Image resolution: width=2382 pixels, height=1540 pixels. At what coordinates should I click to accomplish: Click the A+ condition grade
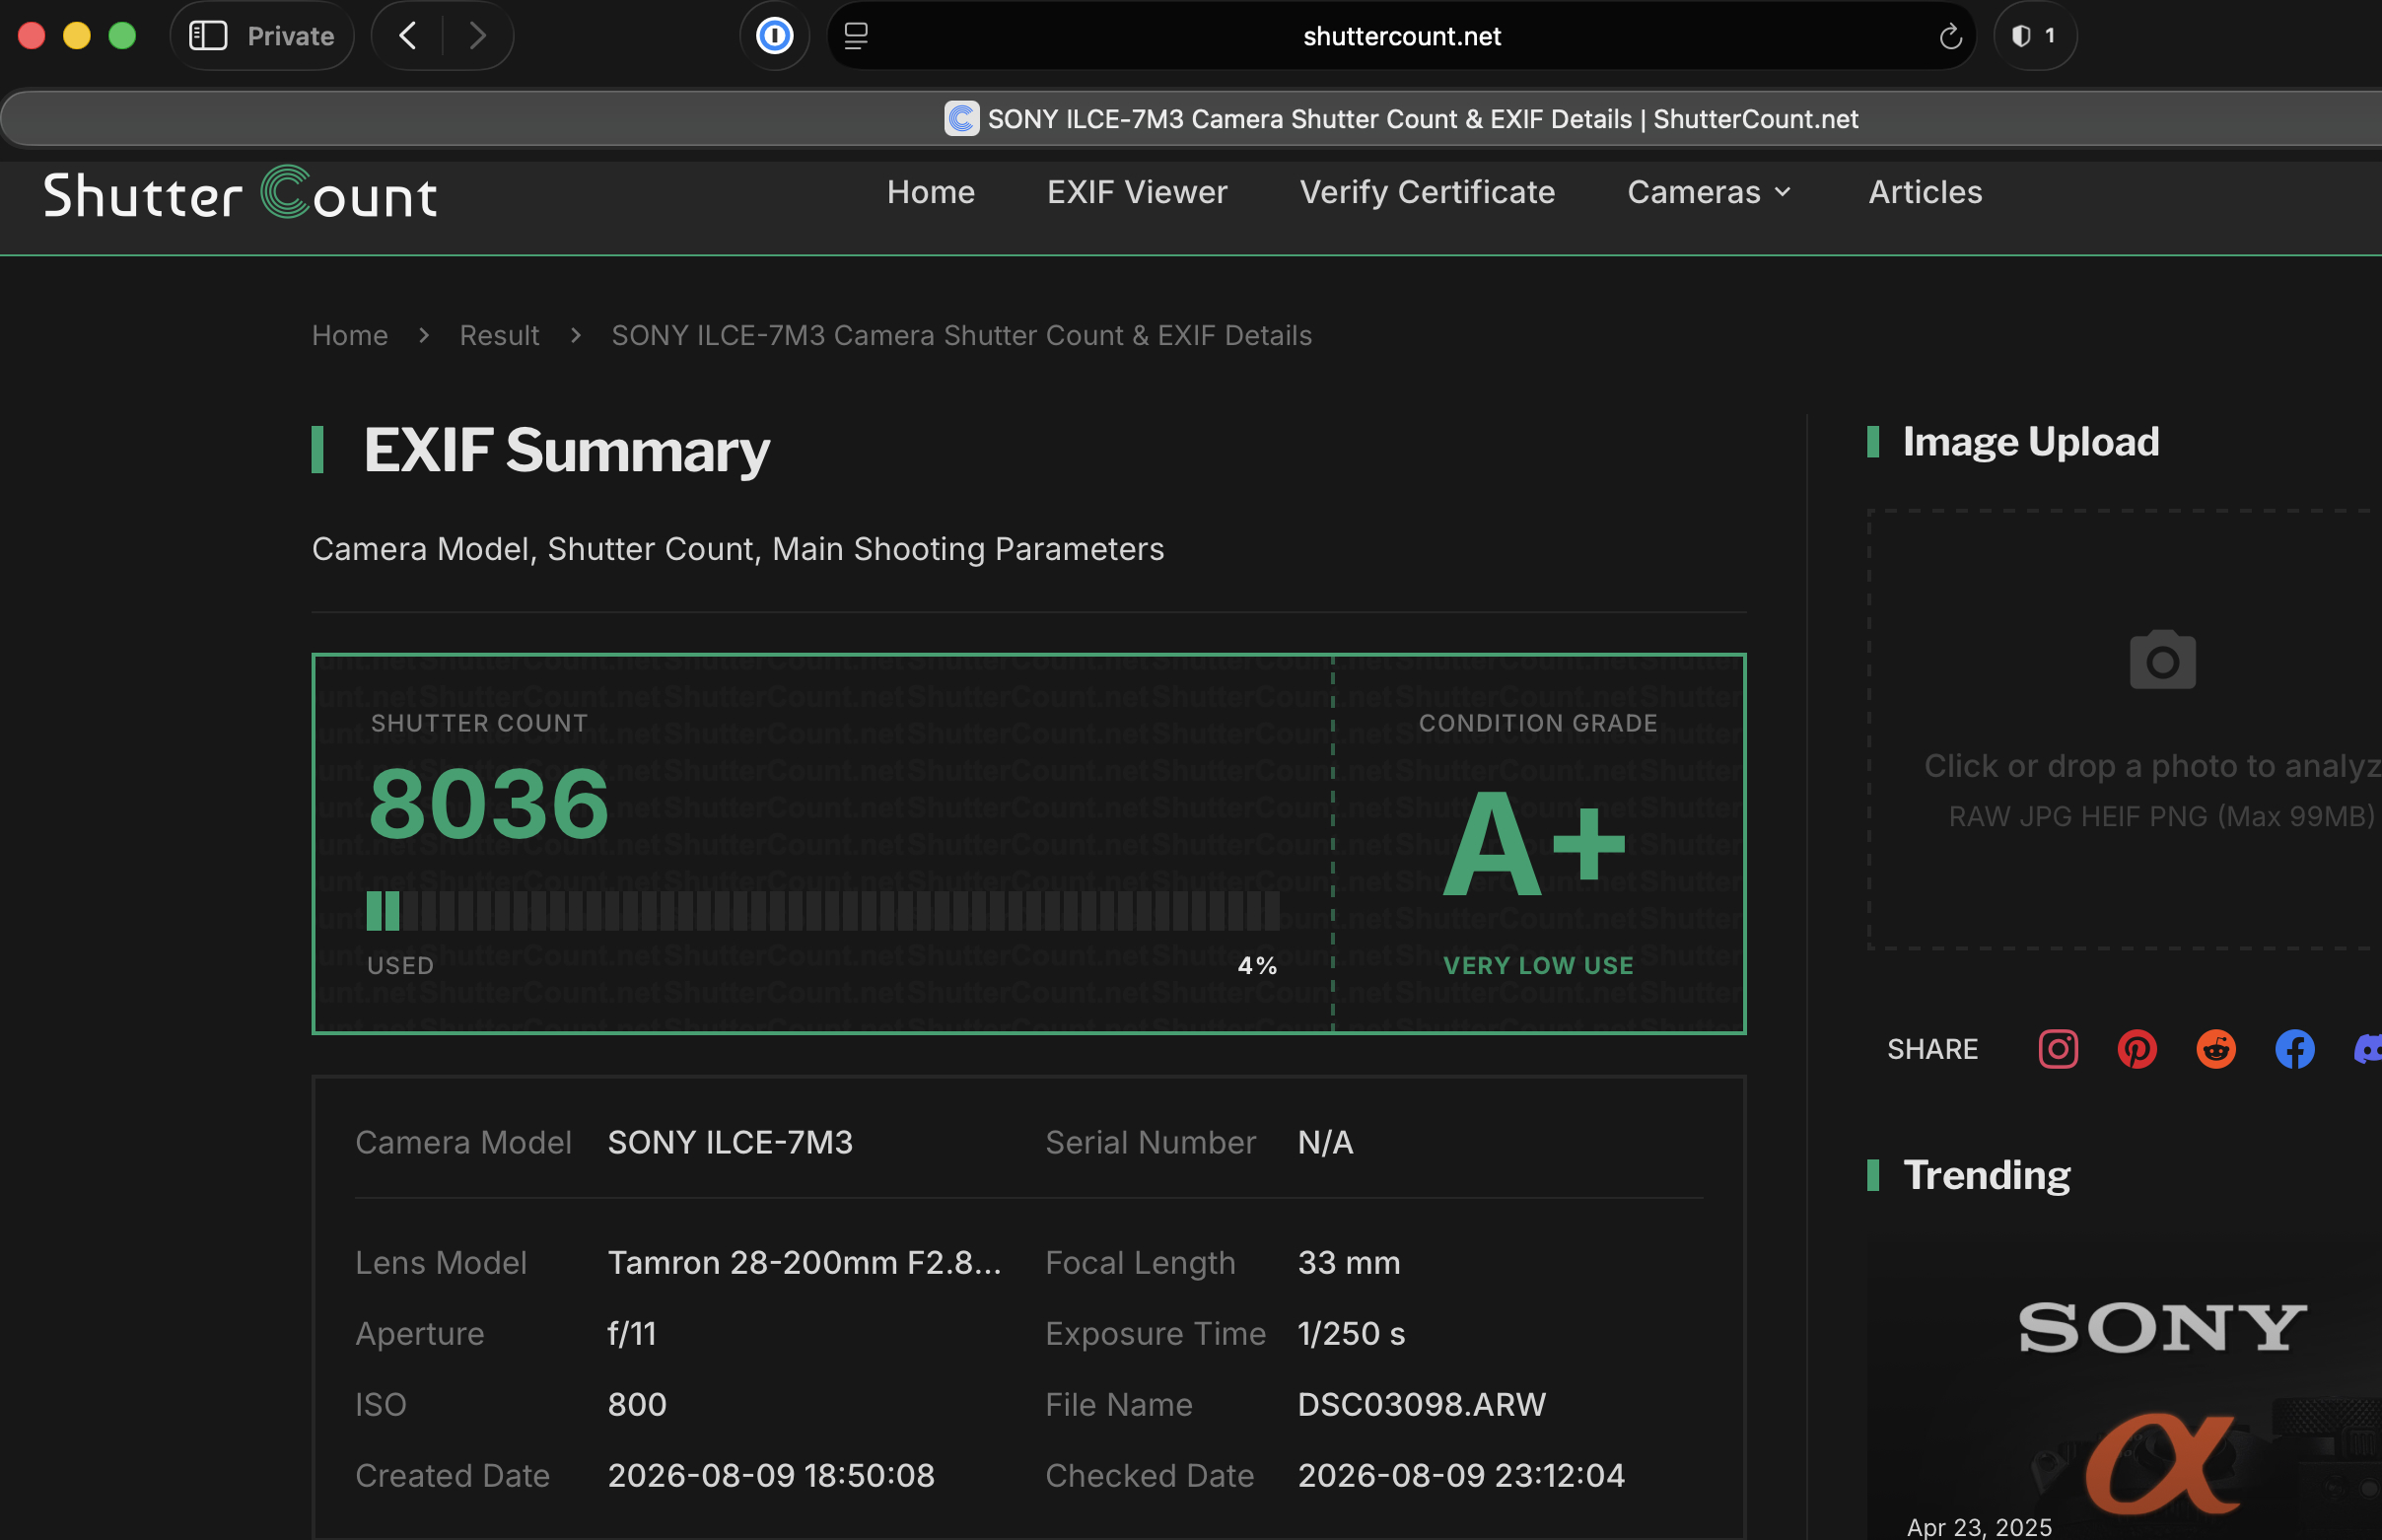tap(1536, 844)
